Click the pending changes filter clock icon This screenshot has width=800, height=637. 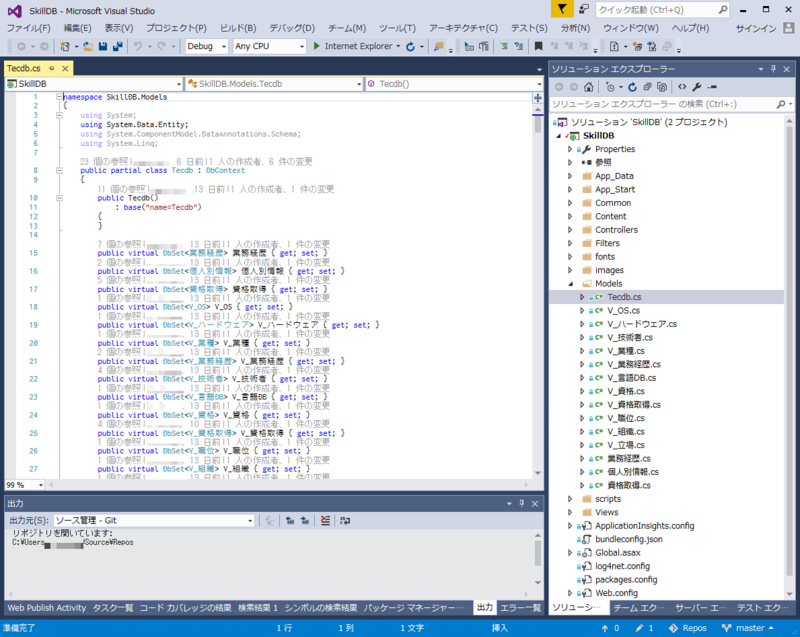(x=610, y=87)
